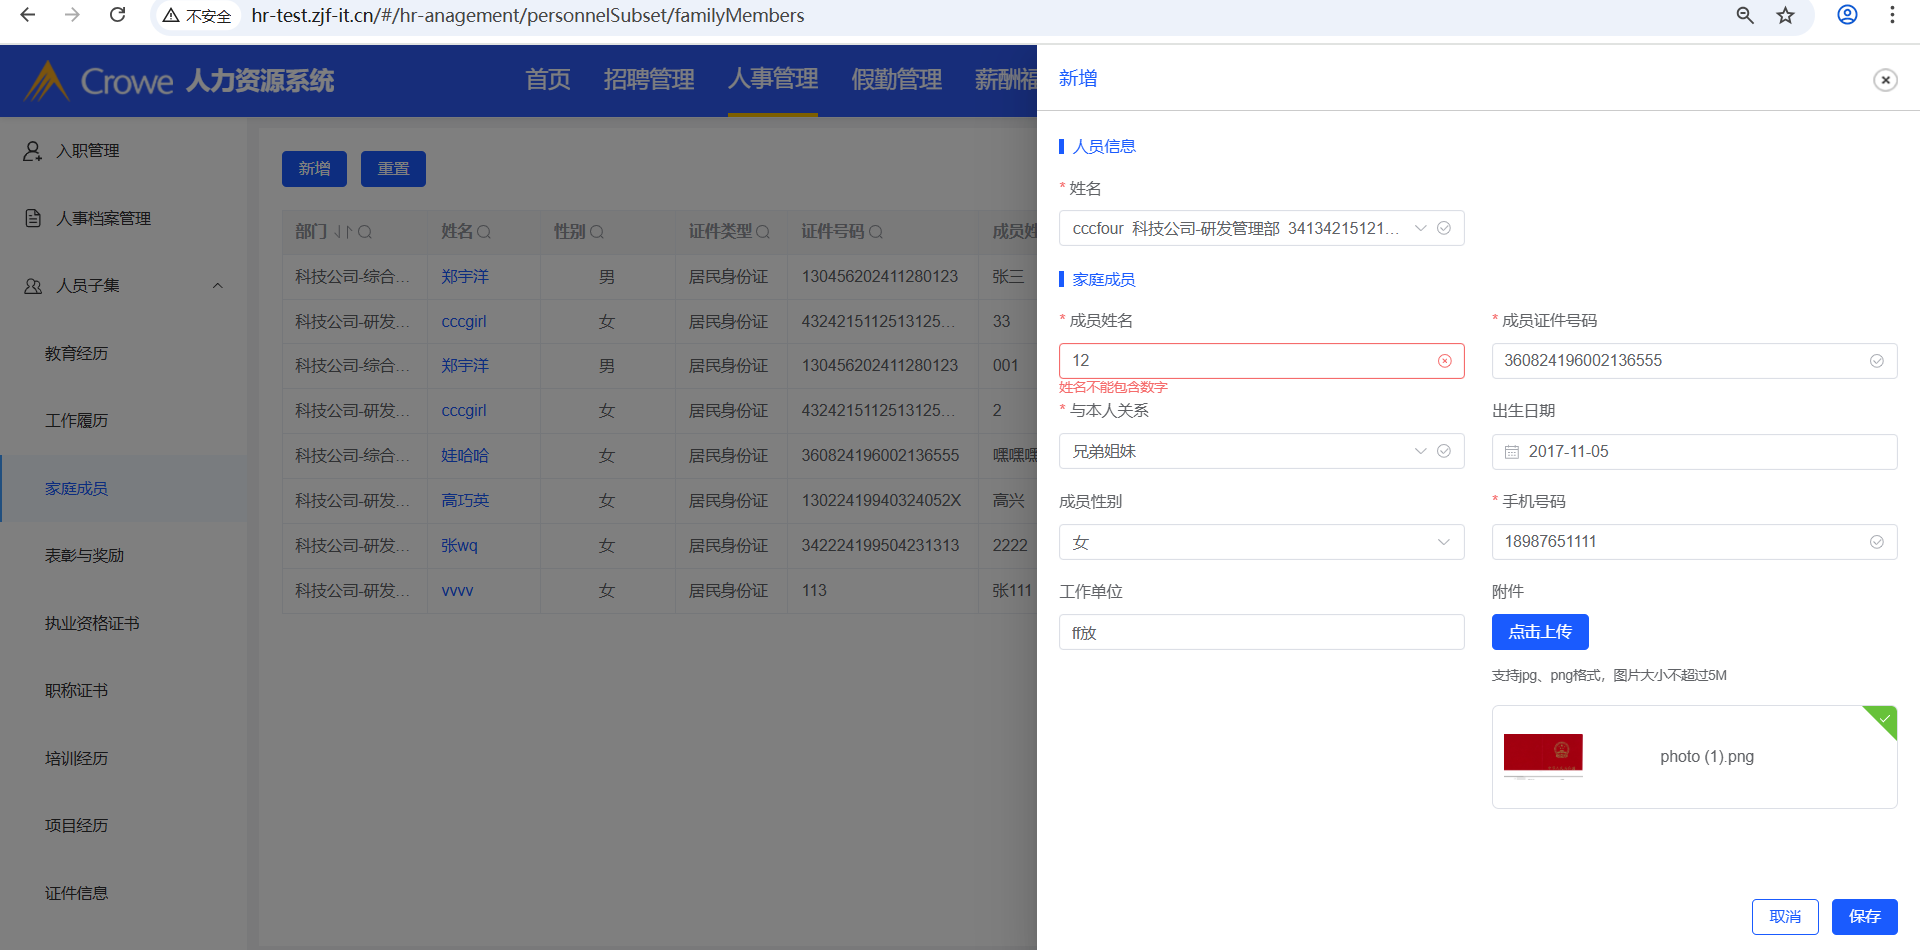
Task: Sort table by 部门 column arrows
Action: point(342,232)
